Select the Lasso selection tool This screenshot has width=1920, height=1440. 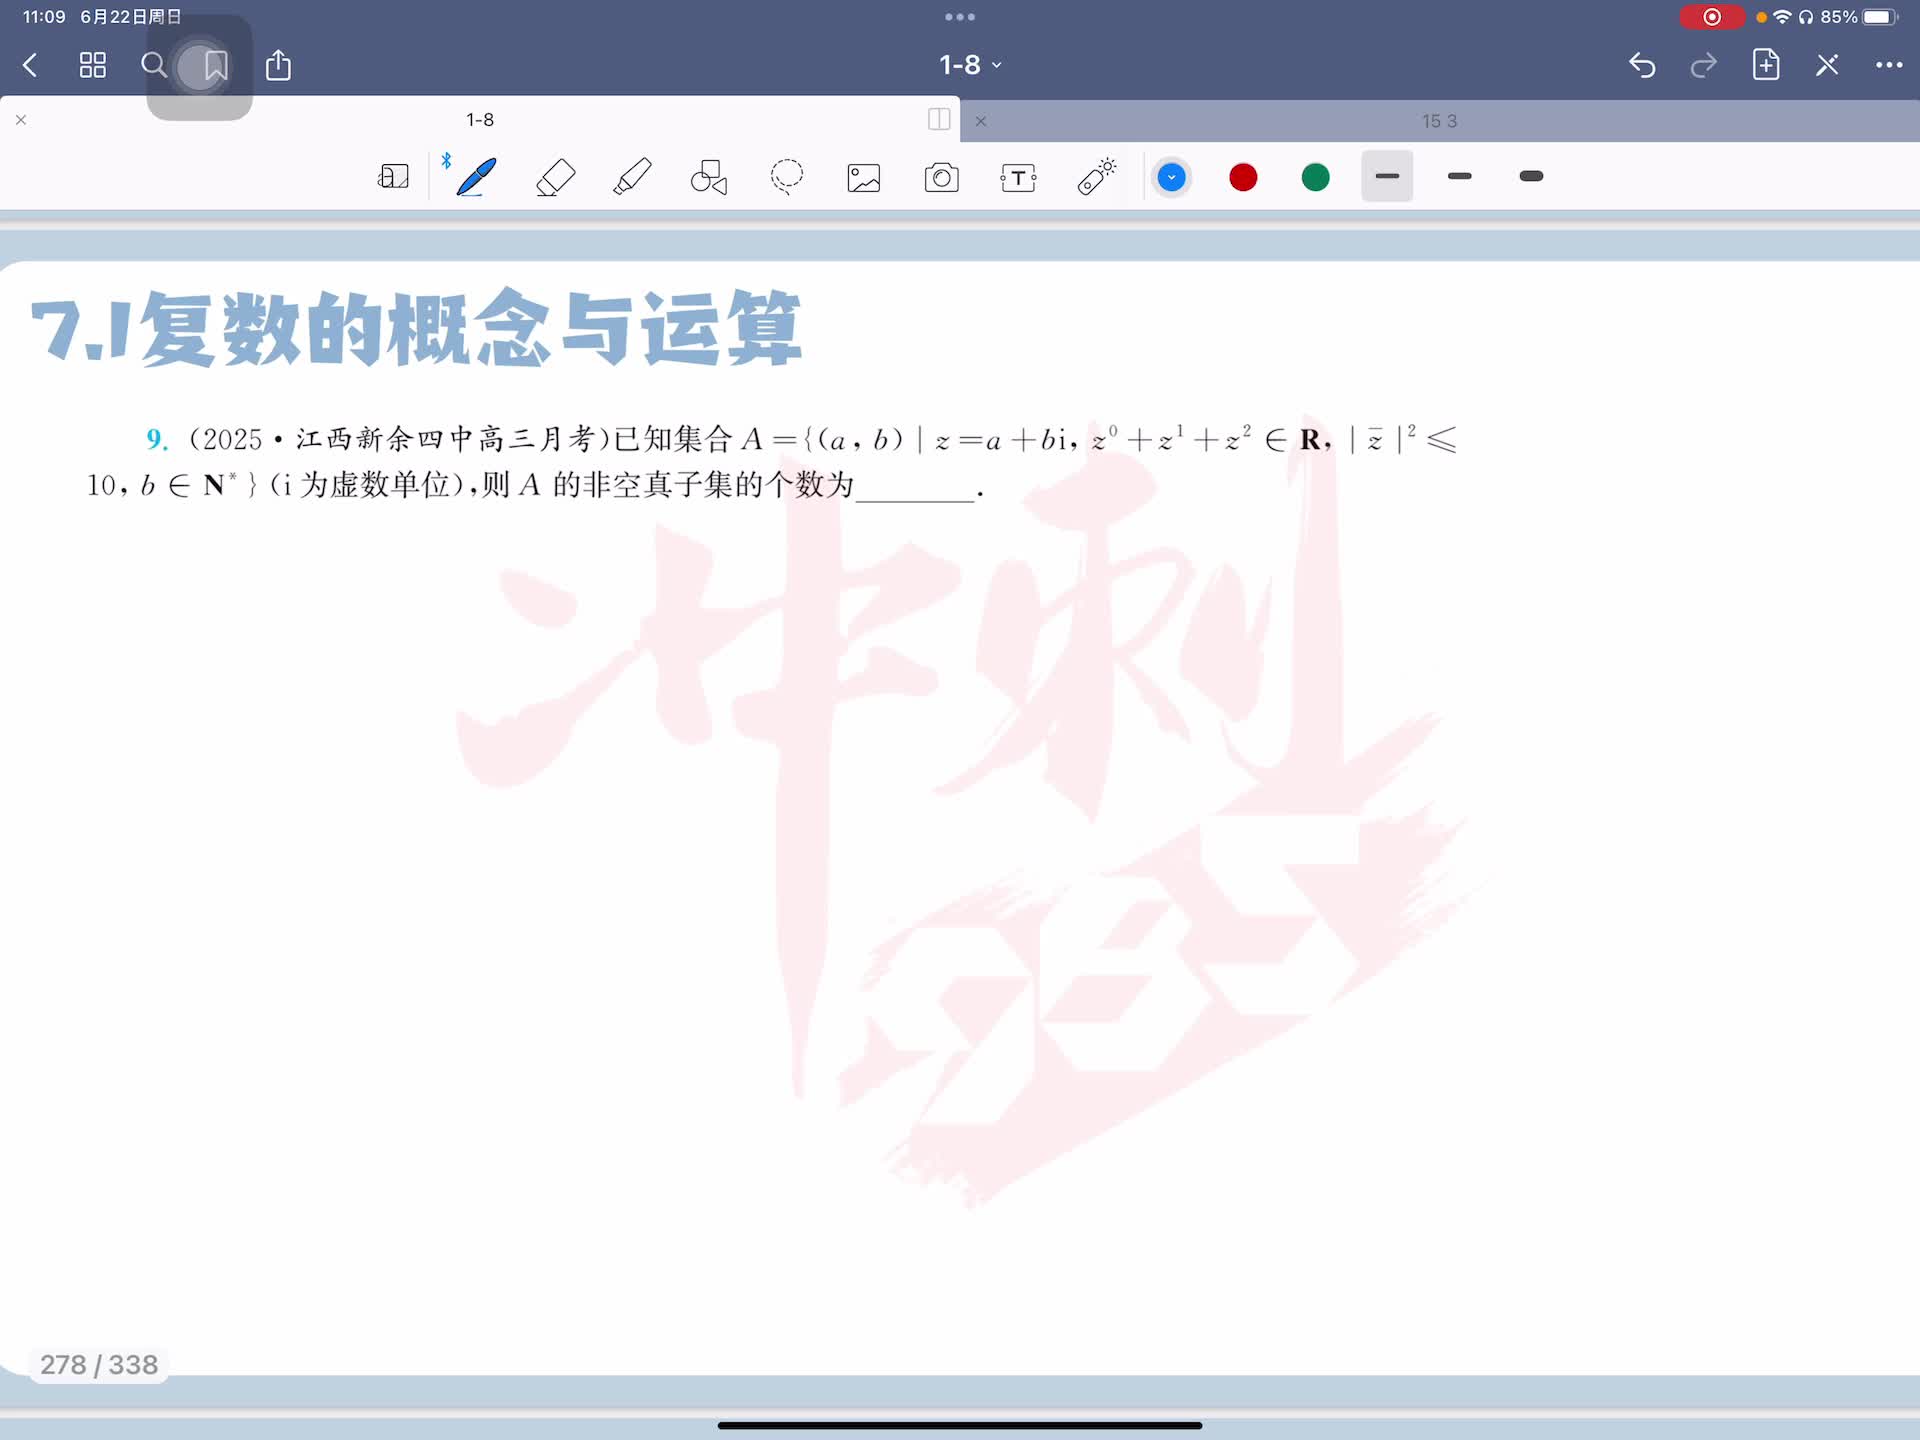[787, 177]
